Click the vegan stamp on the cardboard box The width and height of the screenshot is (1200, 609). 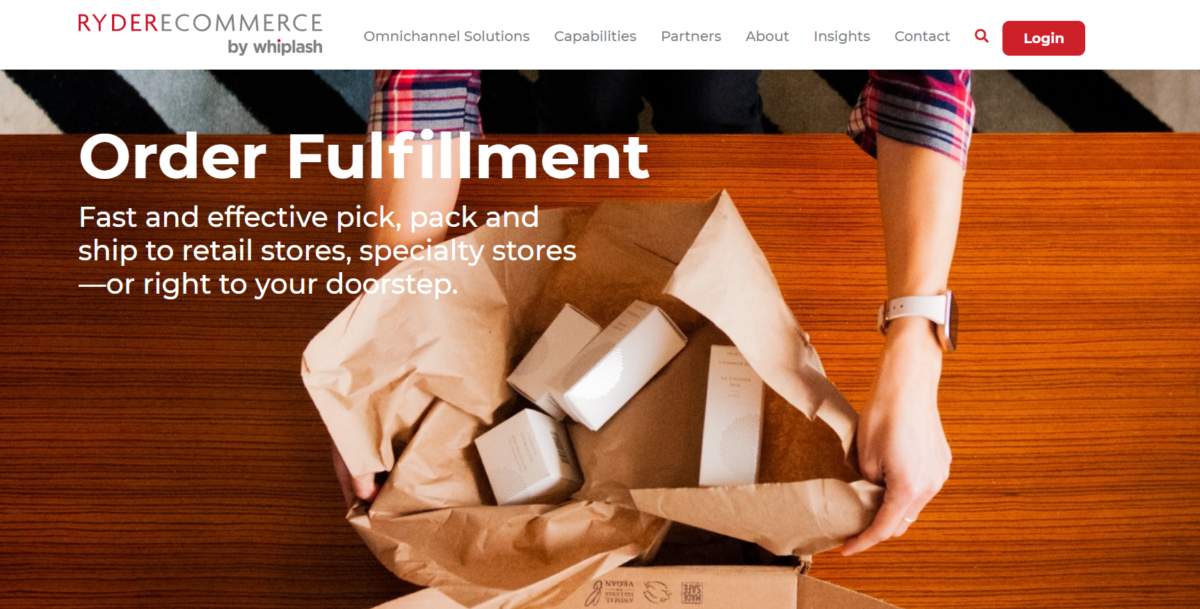[x=607, y=592]
